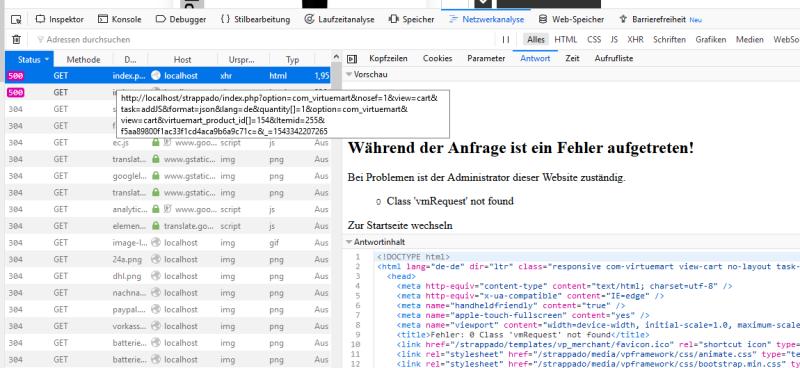This screenshot has height=368, width=800.
Task: Show the Kopfzeilen details tab
Action: [x=388, y=59]
